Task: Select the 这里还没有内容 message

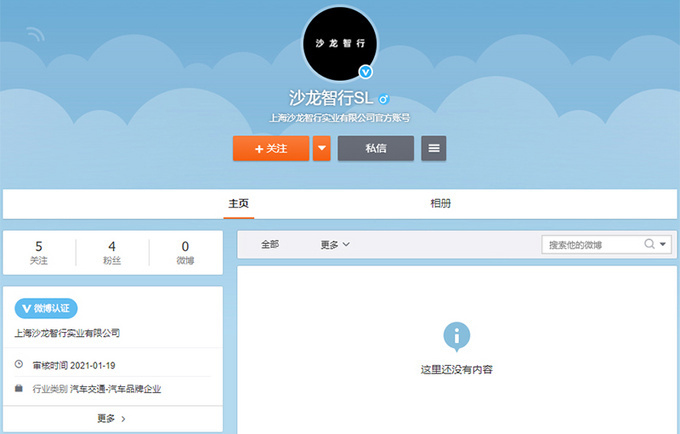Action: (x=457, y=369)
